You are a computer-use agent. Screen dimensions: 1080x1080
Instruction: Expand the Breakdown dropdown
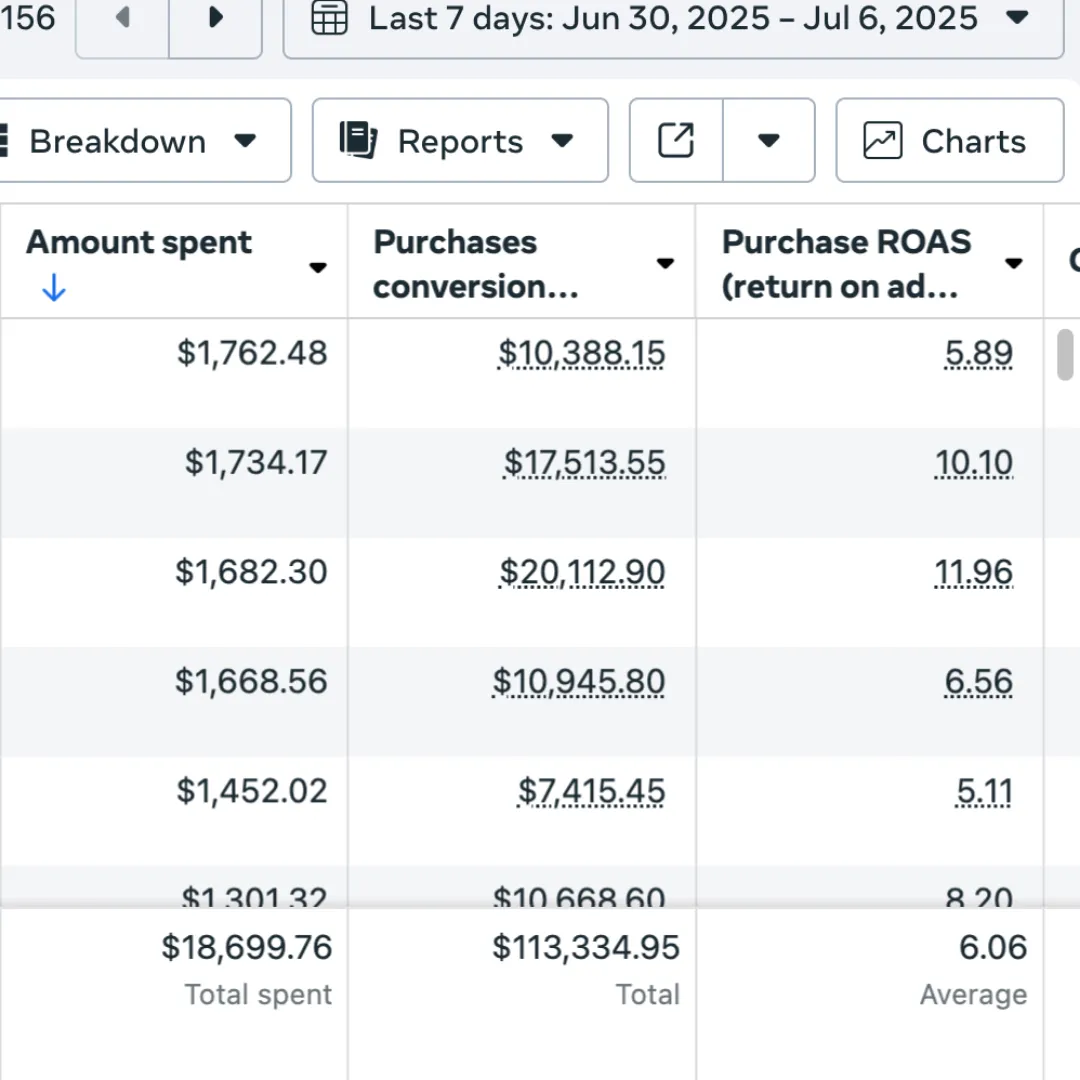coord(245,141)
